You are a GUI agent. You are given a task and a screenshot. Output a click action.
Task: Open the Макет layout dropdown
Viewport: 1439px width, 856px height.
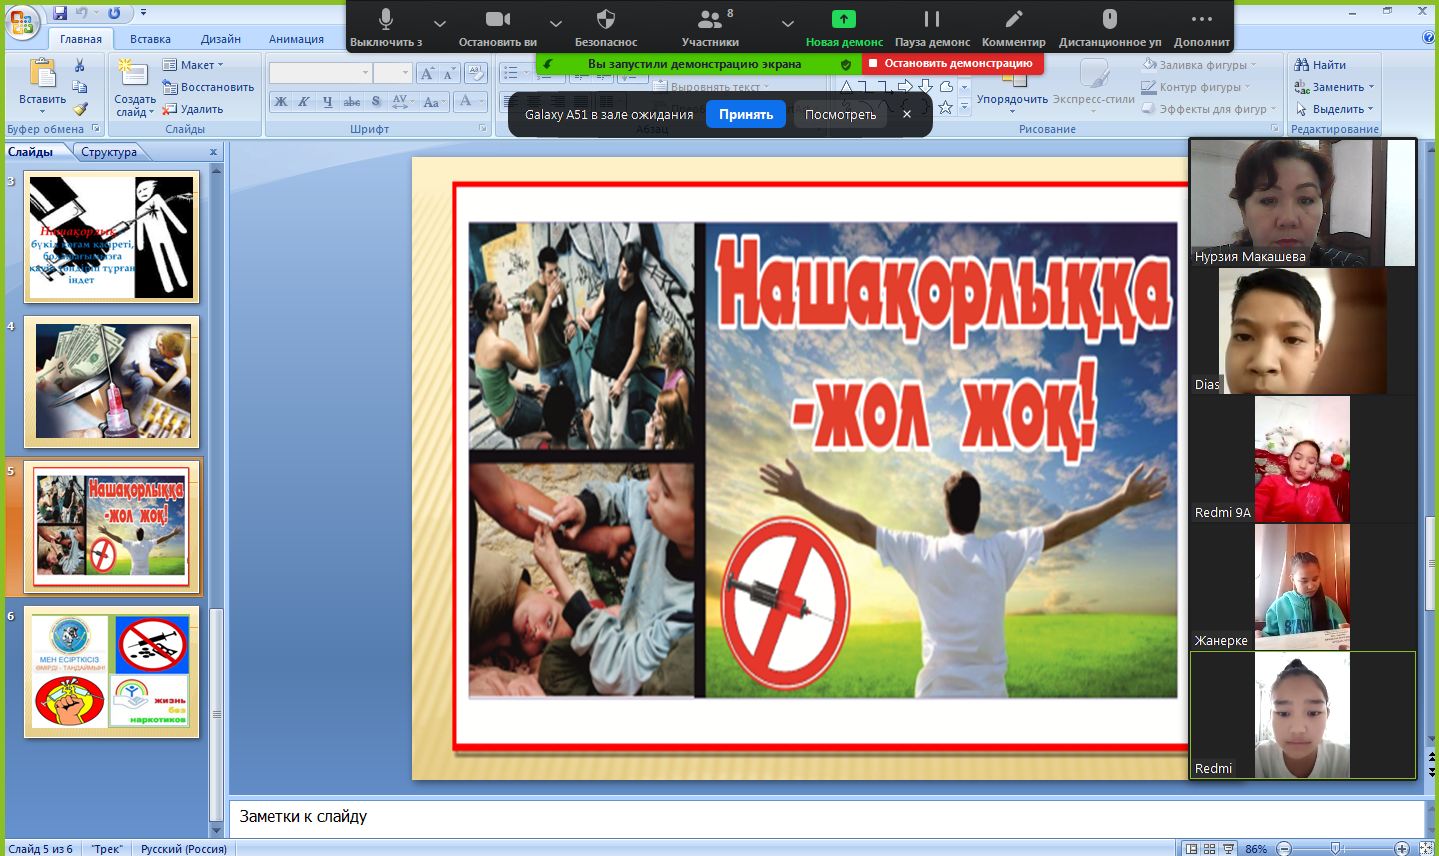point(195,65)
